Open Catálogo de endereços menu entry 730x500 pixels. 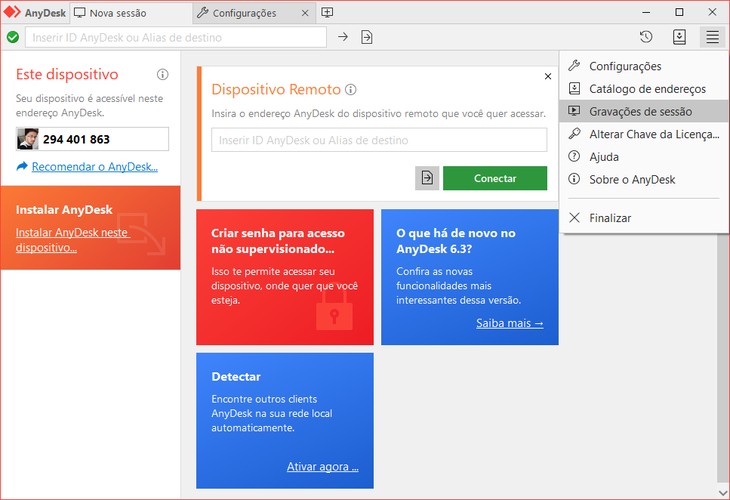click(647, 89)
